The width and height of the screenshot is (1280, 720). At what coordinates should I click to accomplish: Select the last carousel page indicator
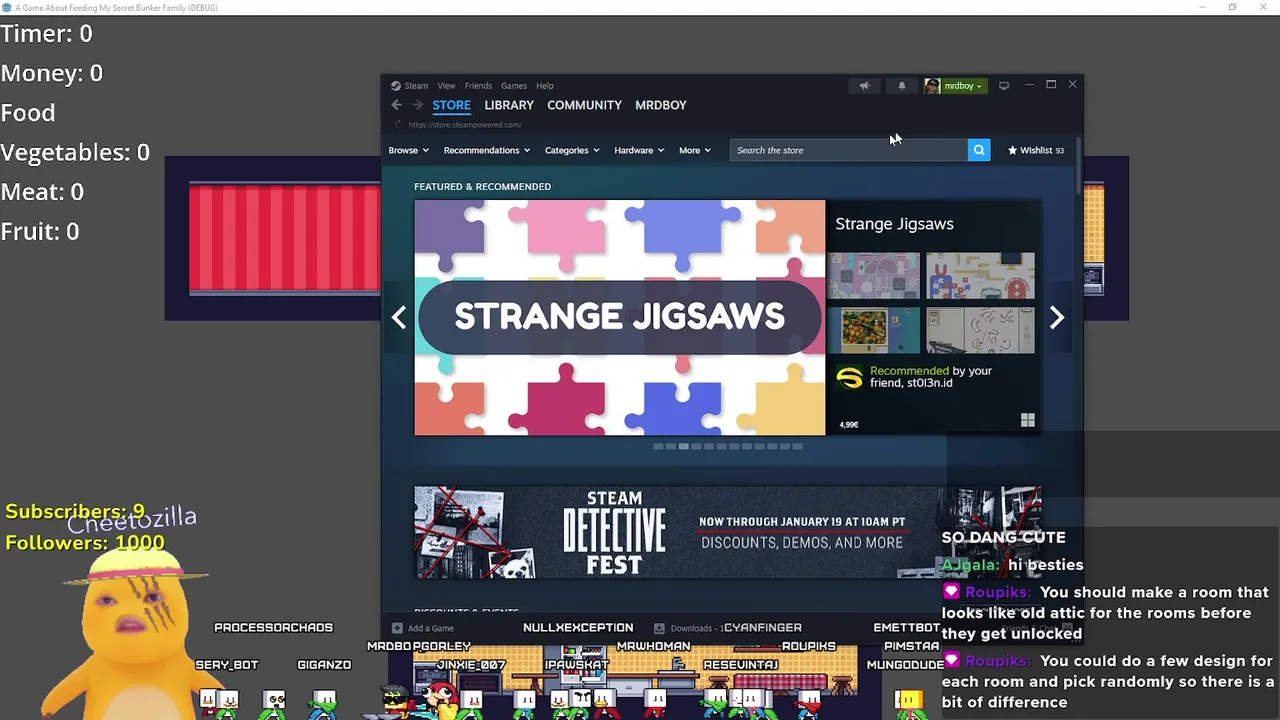pyautogui.click(x=797, y=446)
